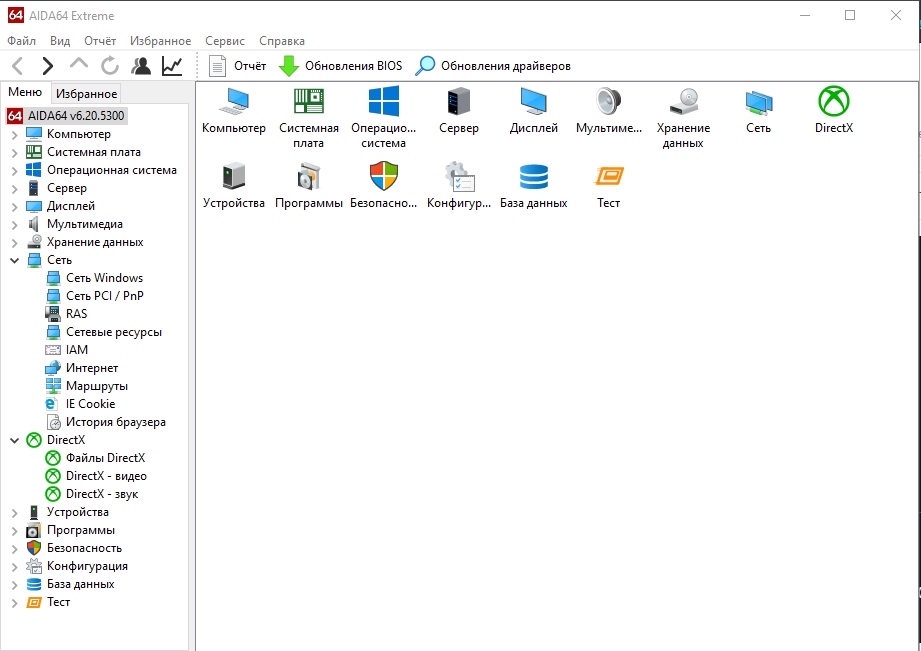The height and width of the screenshot is (651, 921).
Task: Click the user profile toolbar icon
Action: tap(141, 66)
